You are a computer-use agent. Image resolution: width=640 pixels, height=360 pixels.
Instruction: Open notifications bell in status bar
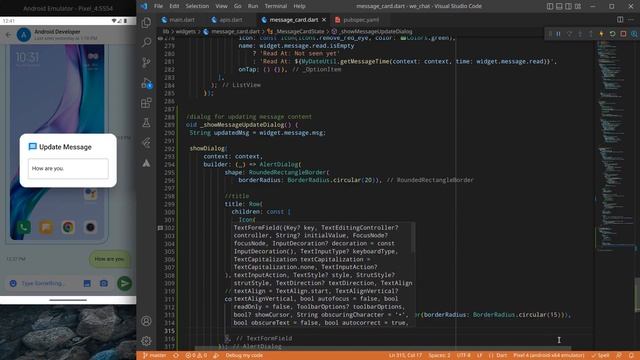click(x=631, y=356)
